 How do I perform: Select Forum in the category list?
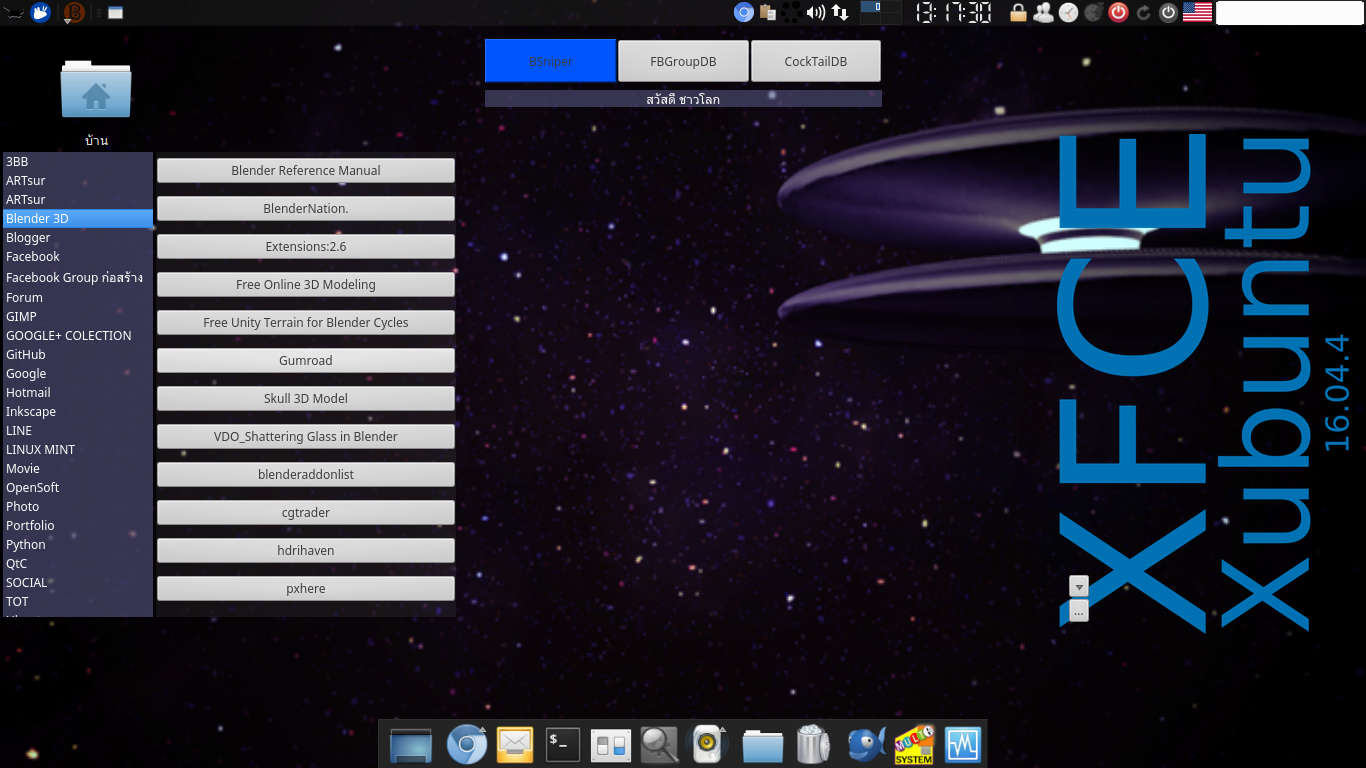click(78, 297)
